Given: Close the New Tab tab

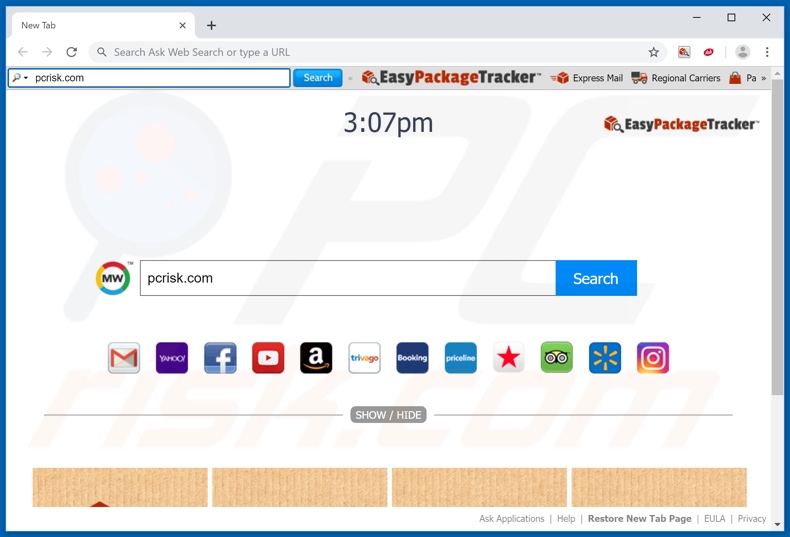Looking at the screenshot, I should tap(182, 25).
